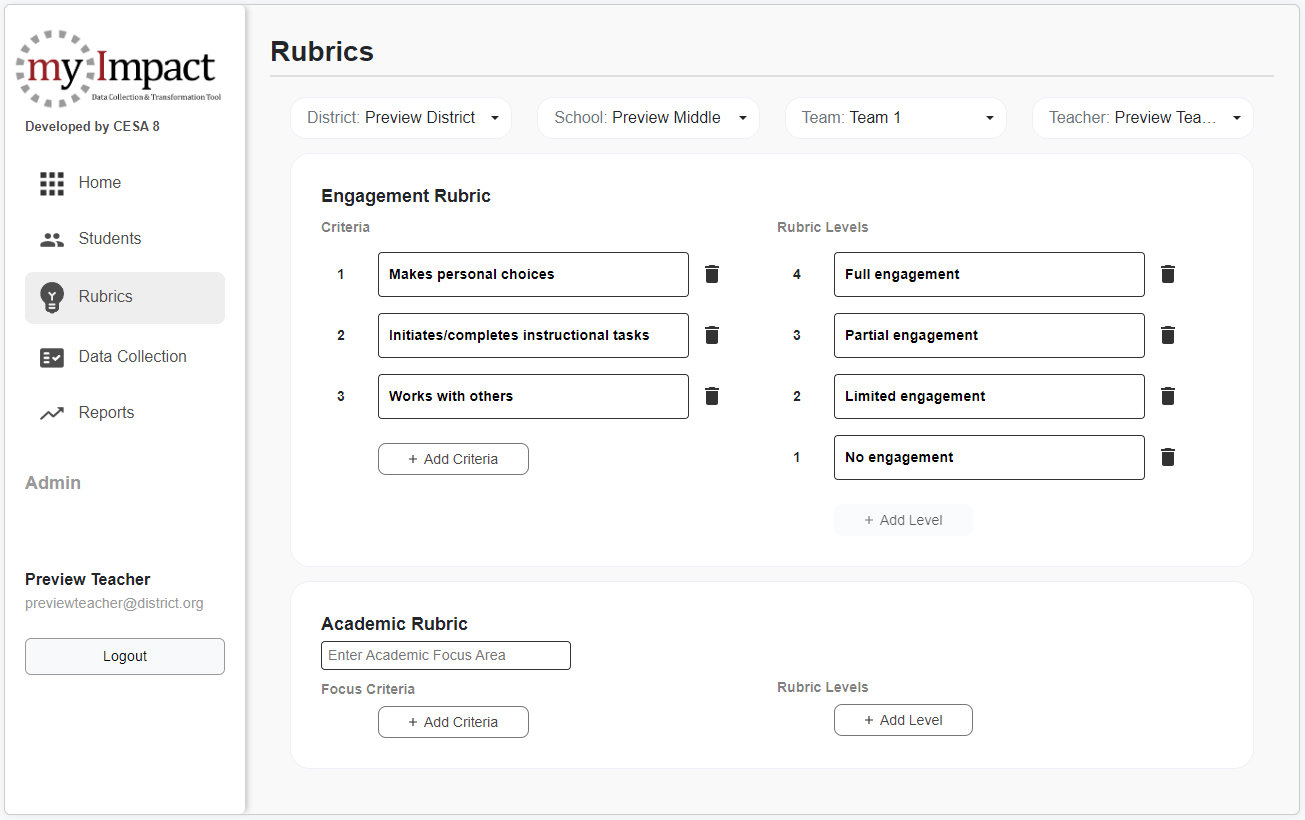1305x820 pixels.
Task: Click the myImpact logo
Action: (118, 68)
